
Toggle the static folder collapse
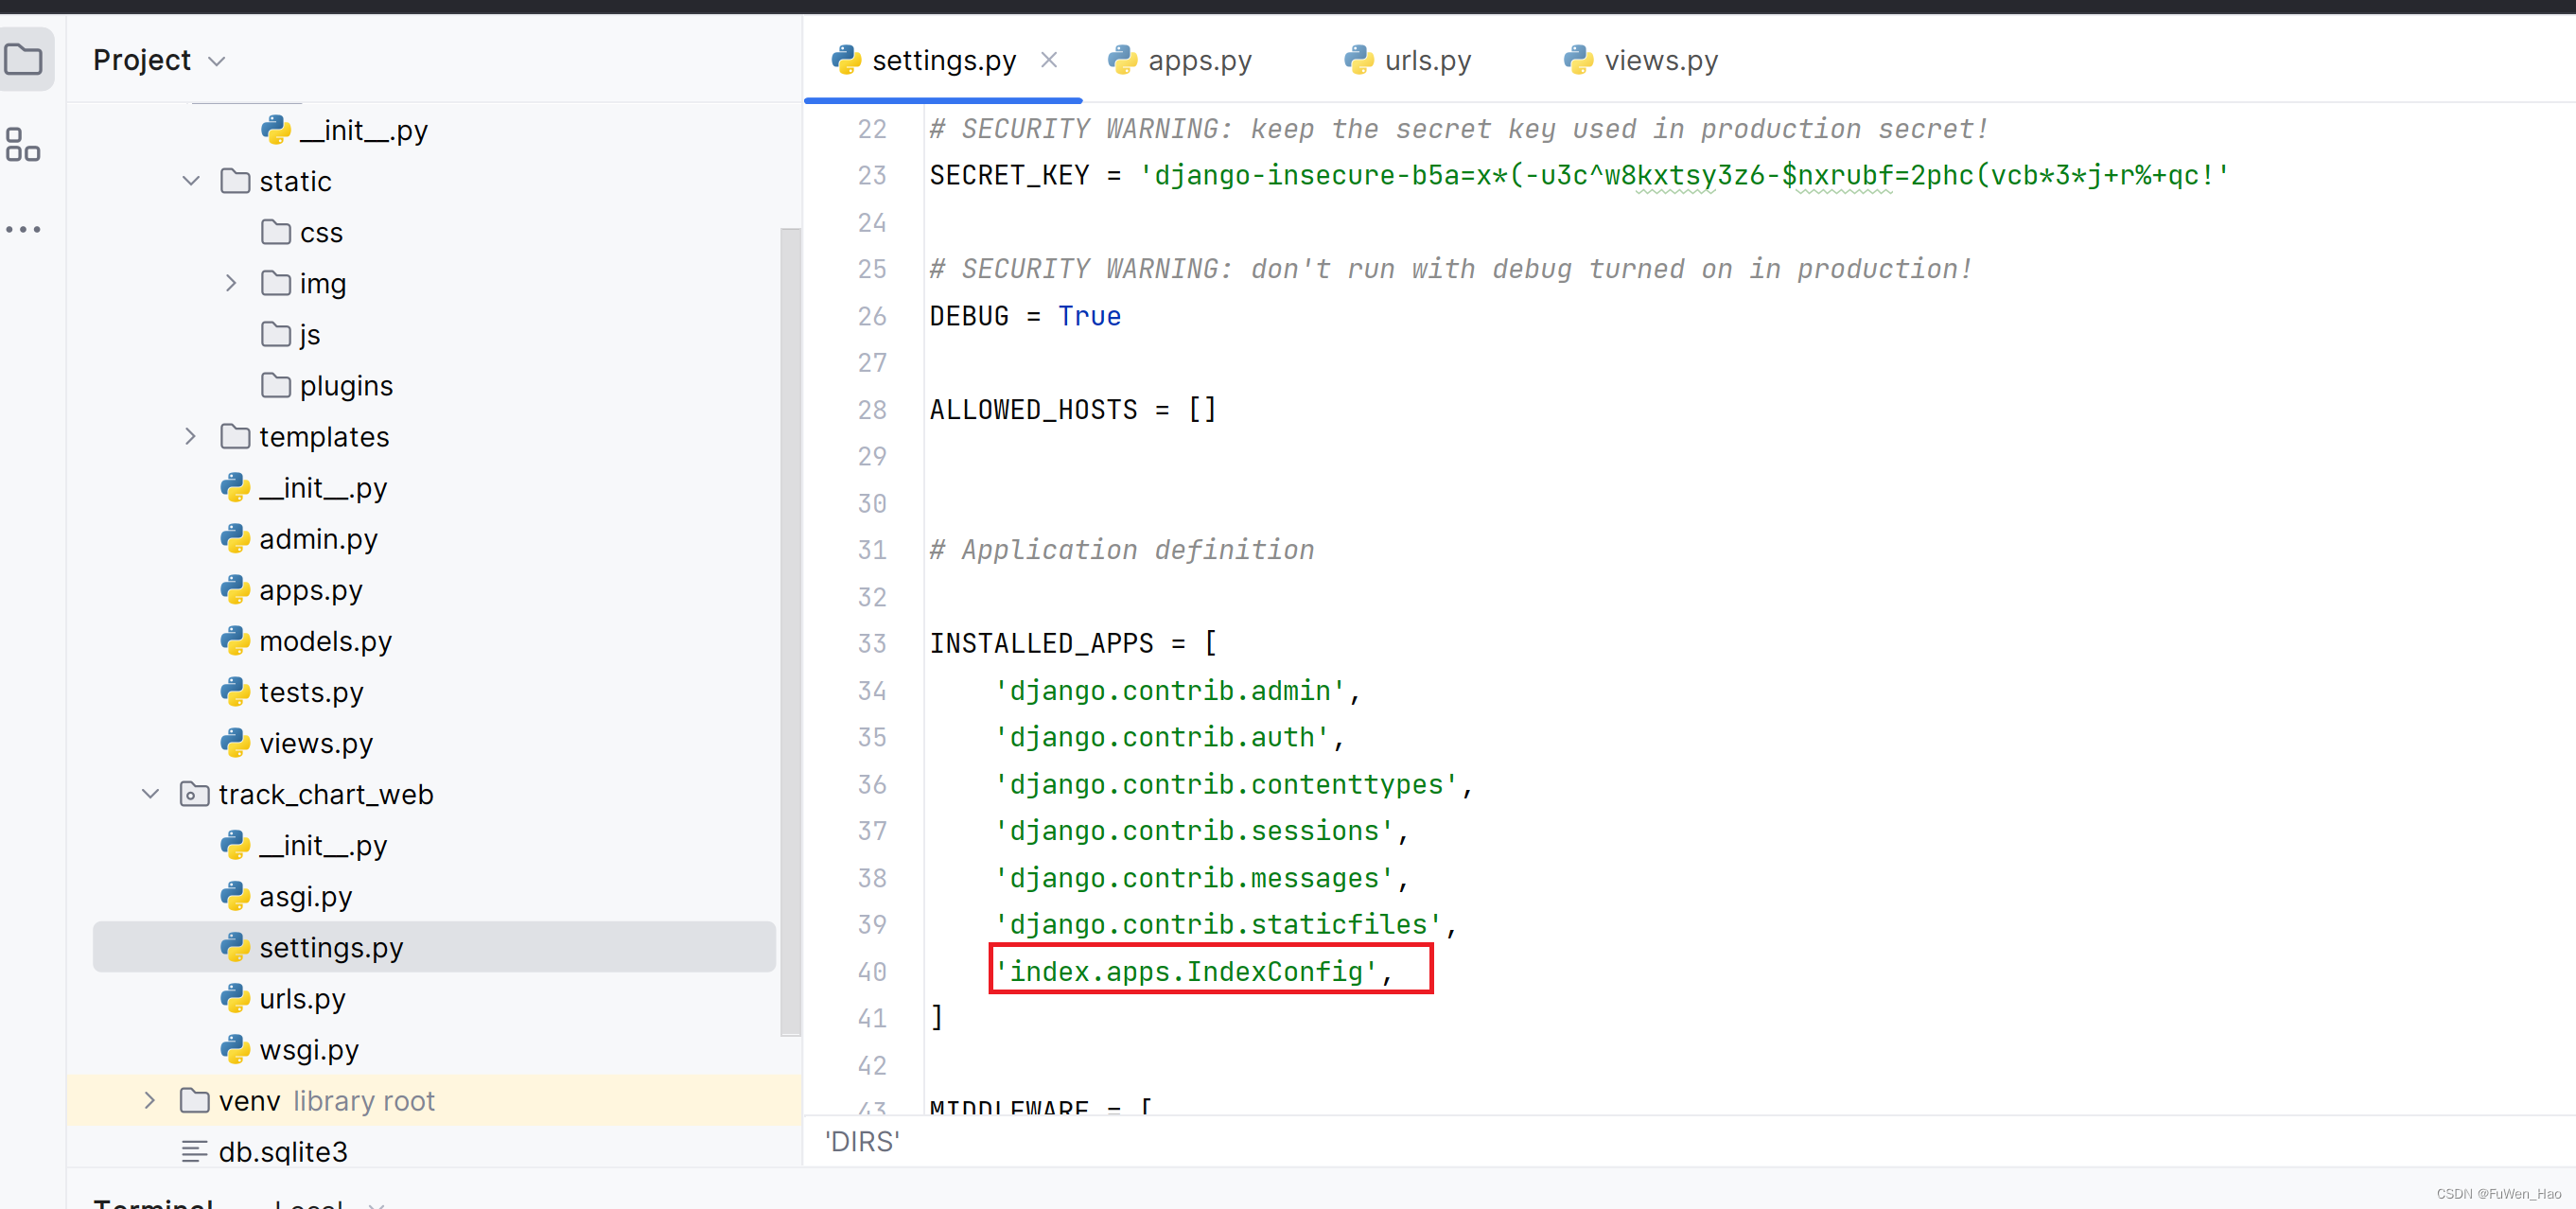[x=194, y=181]
